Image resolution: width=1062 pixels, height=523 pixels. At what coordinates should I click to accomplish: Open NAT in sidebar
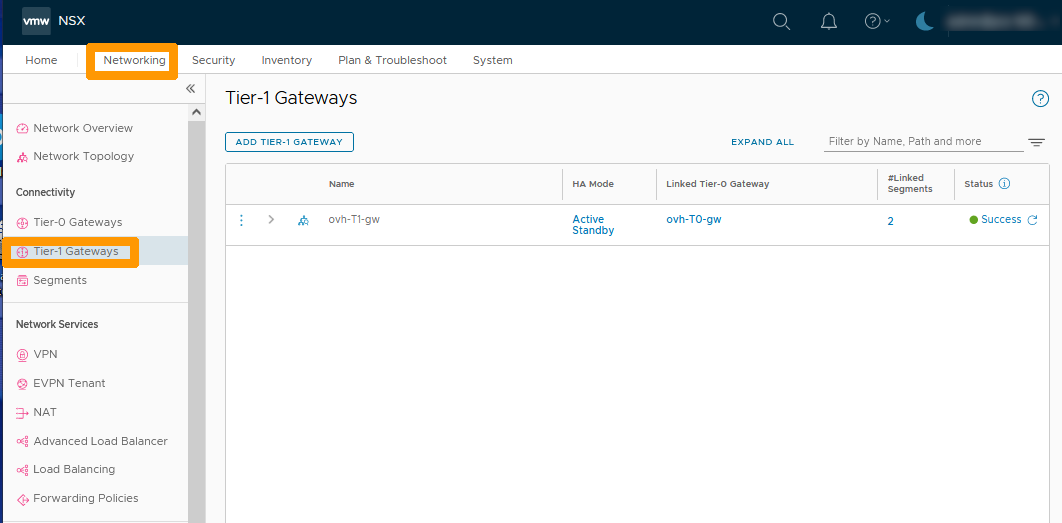click(45, 413)
